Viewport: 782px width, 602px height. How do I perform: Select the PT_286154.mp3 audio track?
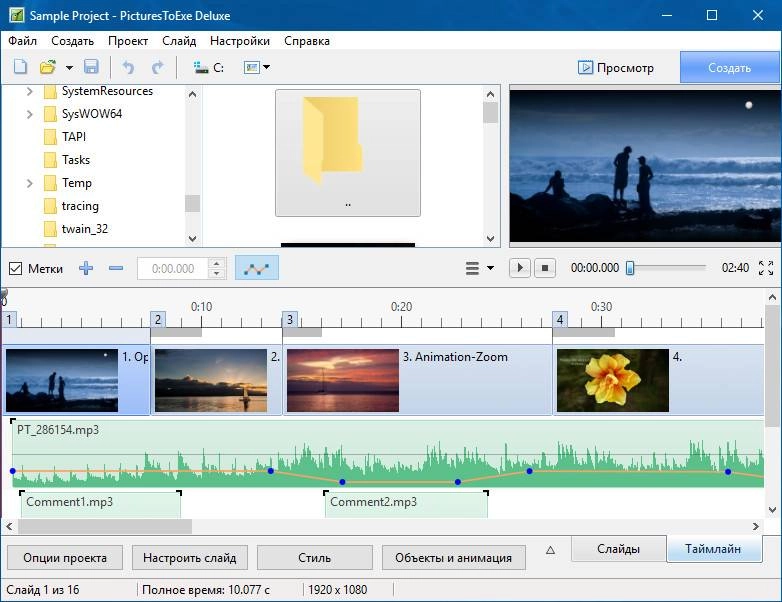[388, 453]
